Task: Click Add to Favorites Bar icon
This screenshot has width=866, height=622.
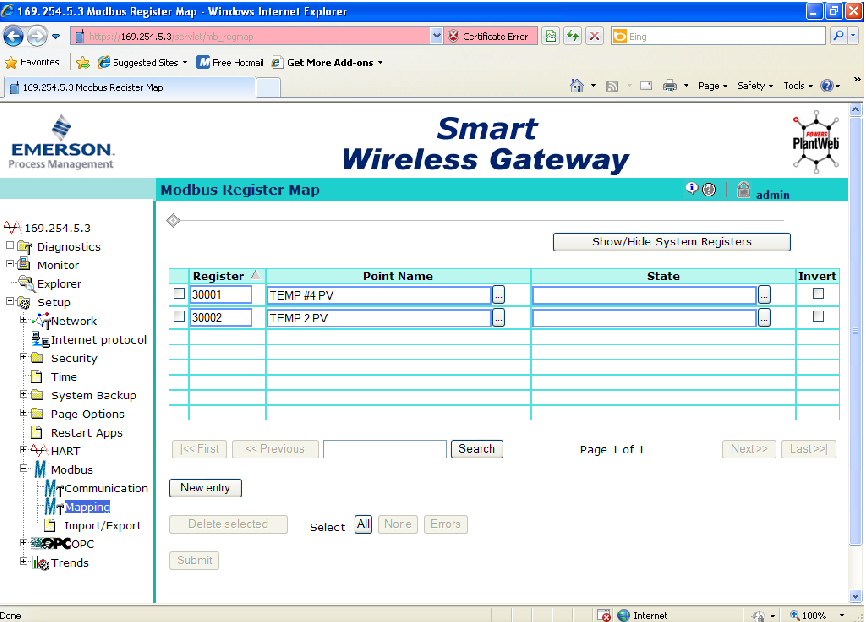Action: pos(83,62)
